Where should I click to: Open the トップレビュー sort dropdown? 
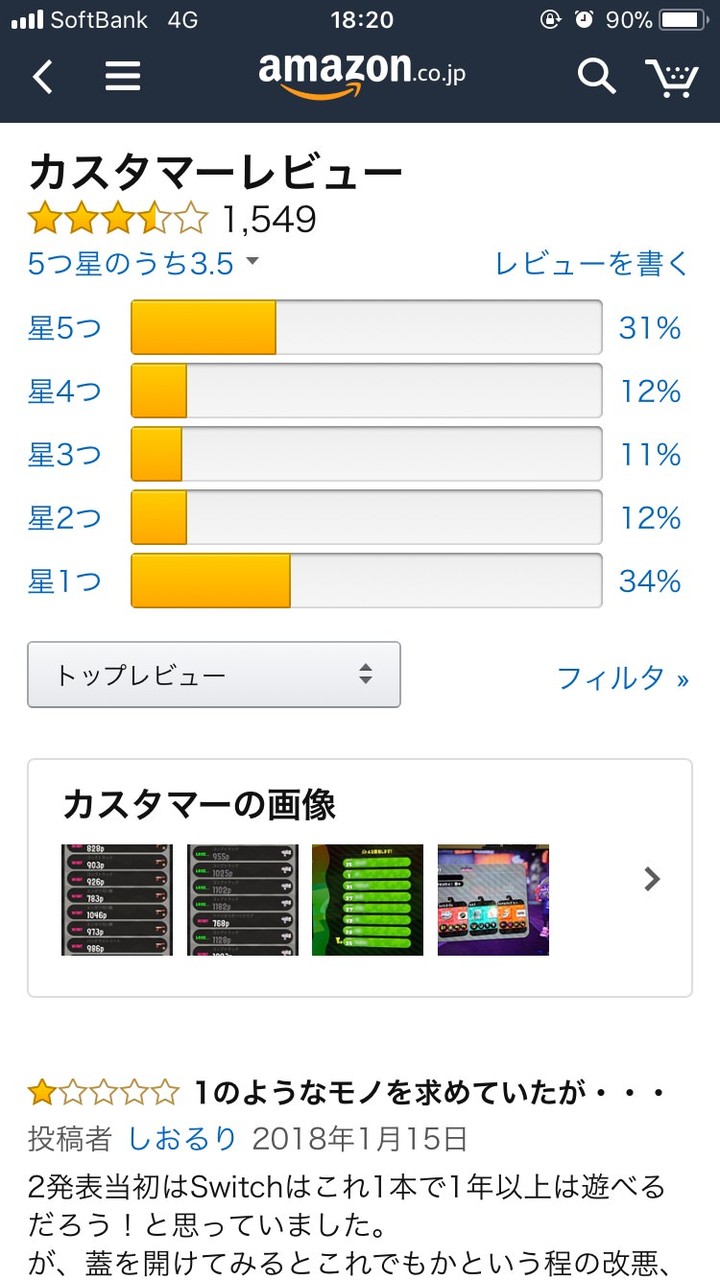click(214, 675)
